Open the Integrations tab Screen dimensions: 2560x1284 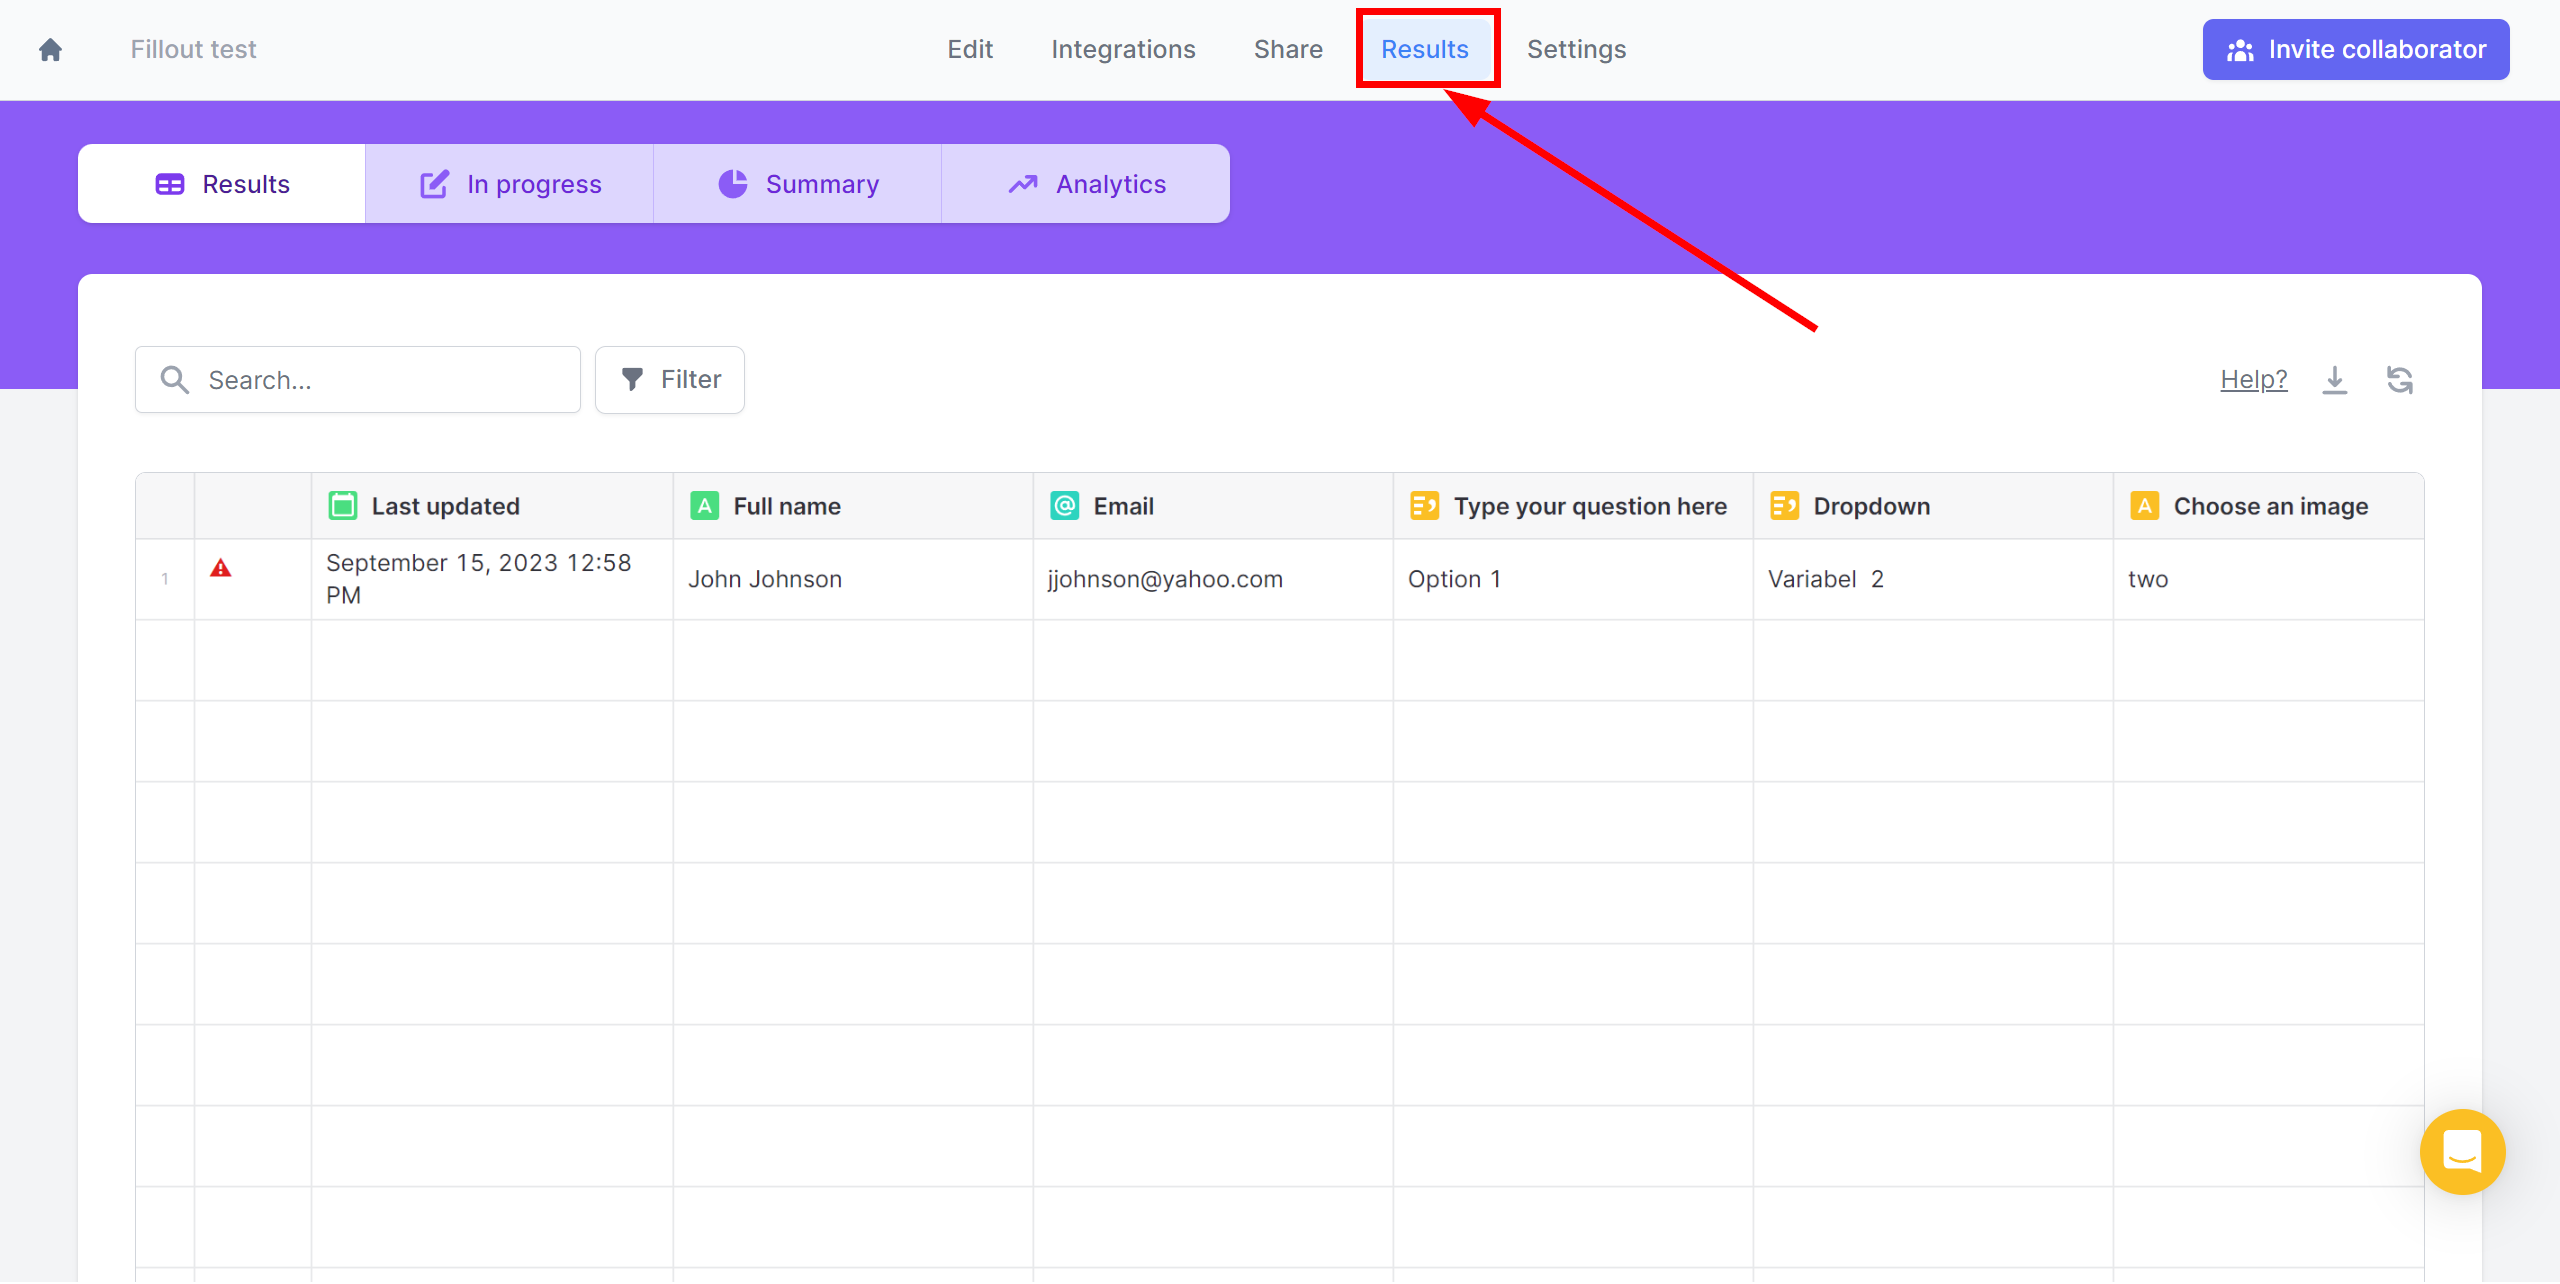point(1123,49)
